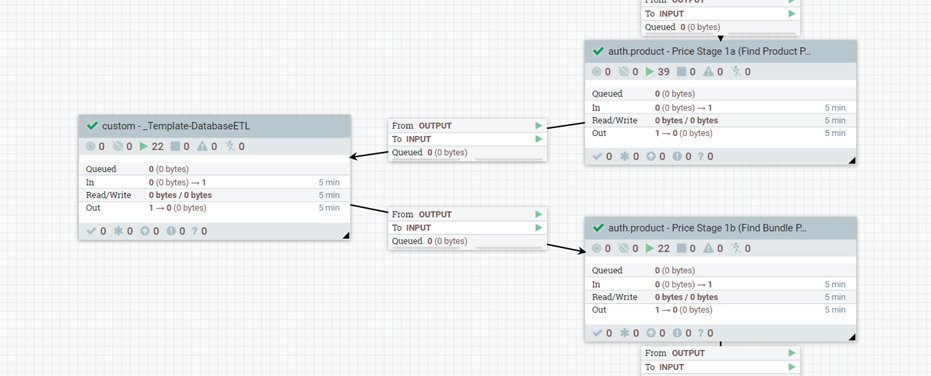Click corner triangle of custom - _Template-DatabaseETL group

tap(346, 236)
